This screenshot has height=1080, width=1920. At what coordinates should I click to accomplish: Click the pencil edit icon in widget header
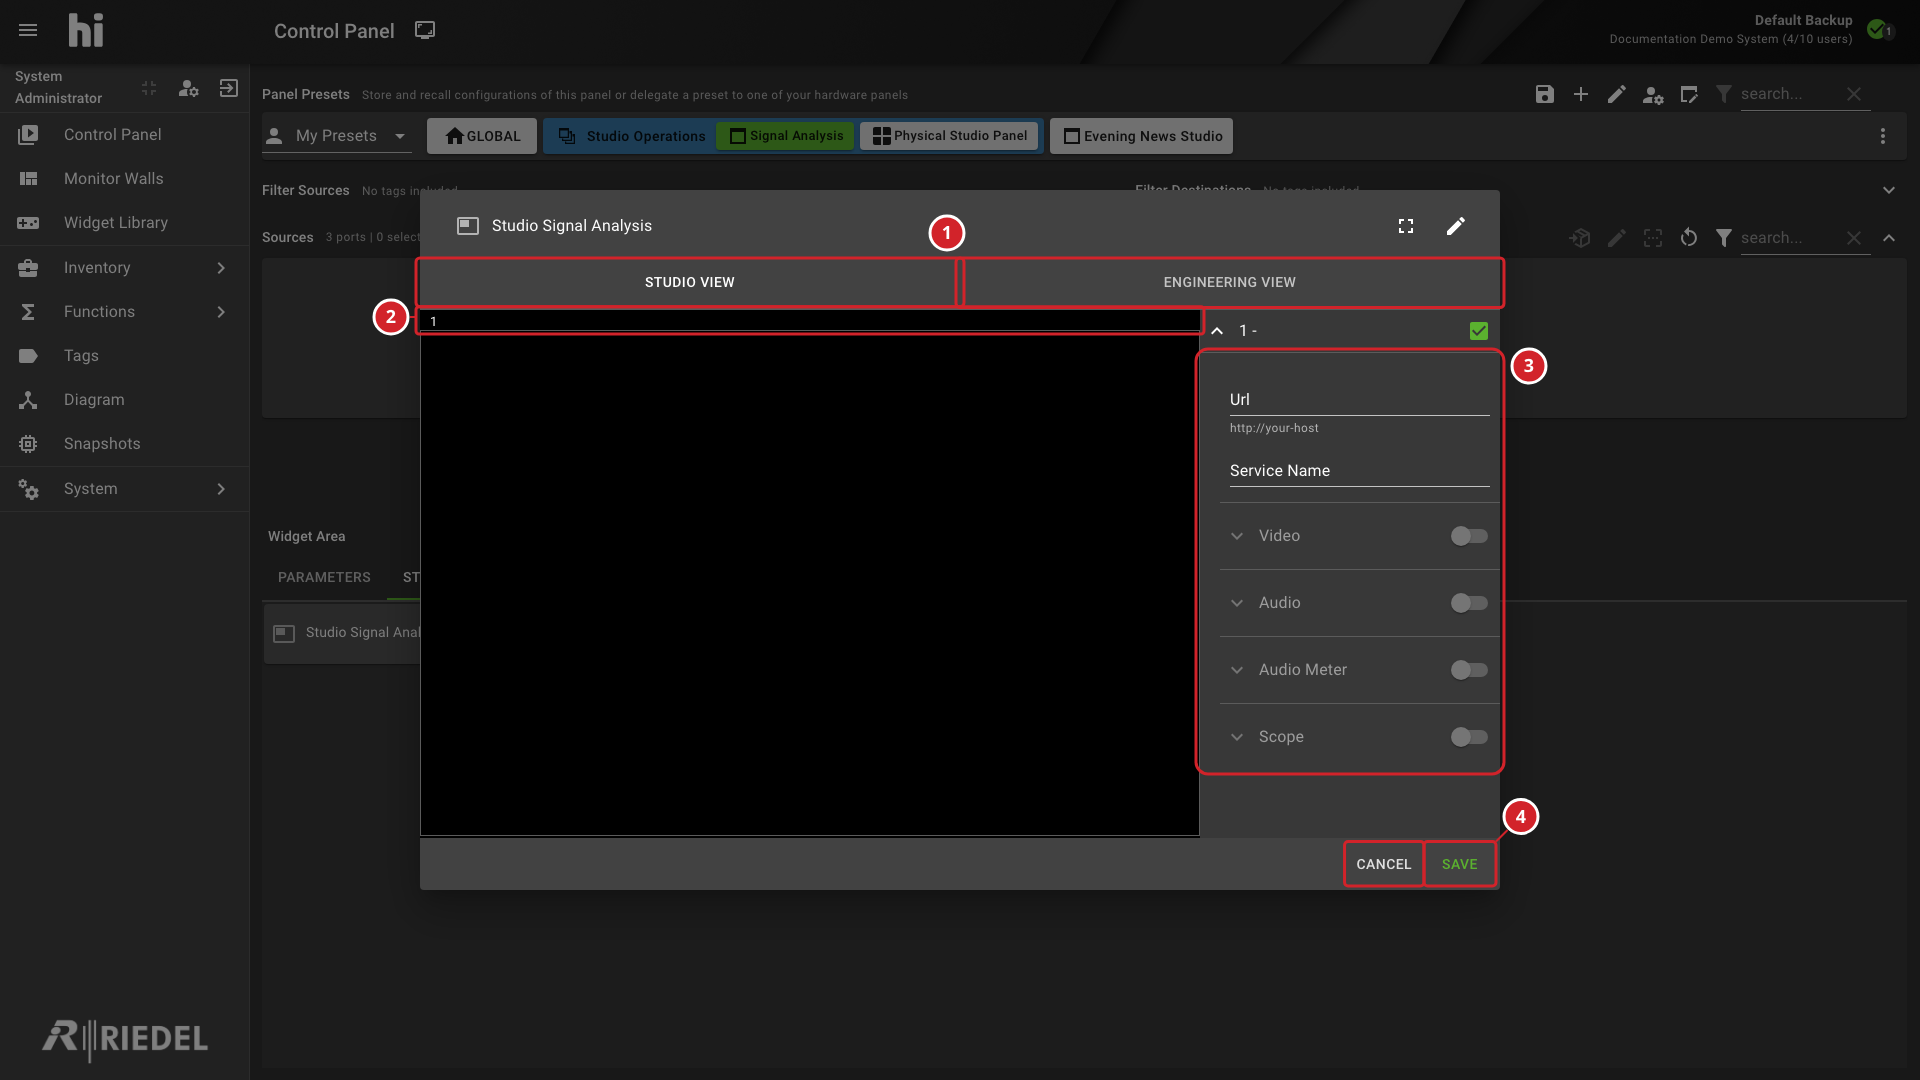point(1456,226)
